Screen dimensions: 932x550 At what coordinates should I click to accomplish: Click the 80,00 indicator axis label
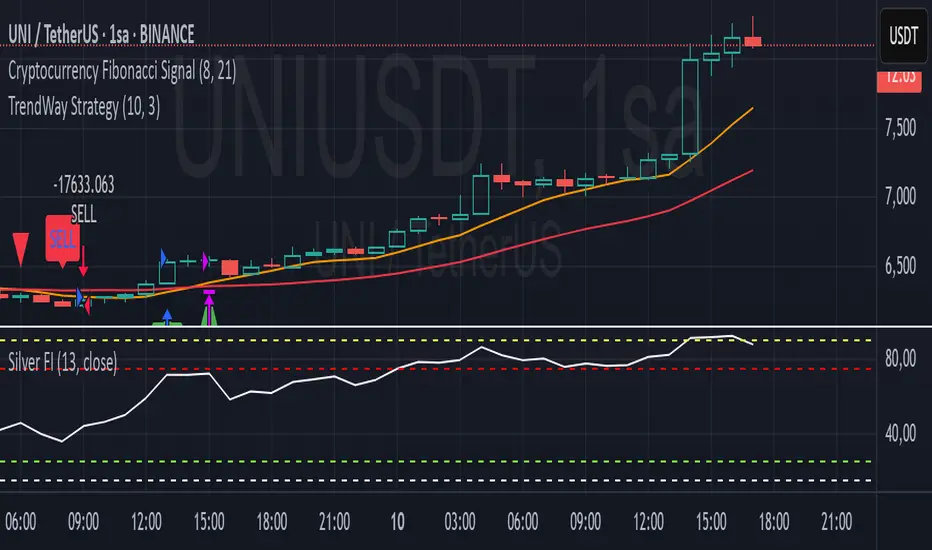[900, 359]
